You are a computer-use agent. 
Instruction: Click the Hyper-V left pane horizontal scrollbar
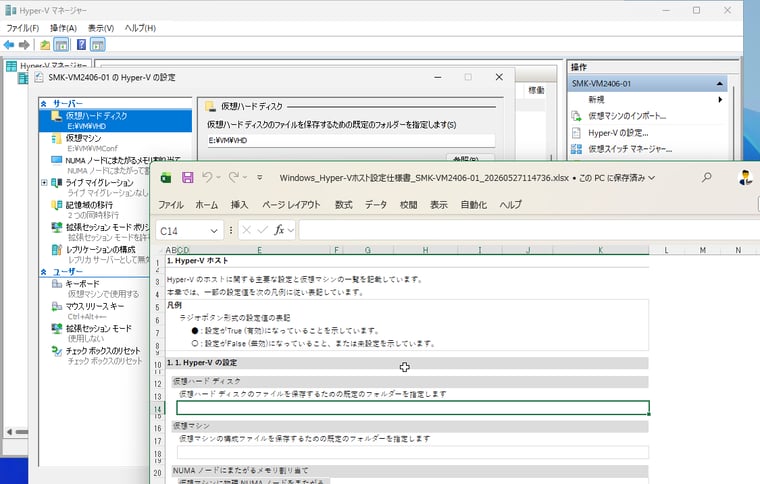[16, 432]
